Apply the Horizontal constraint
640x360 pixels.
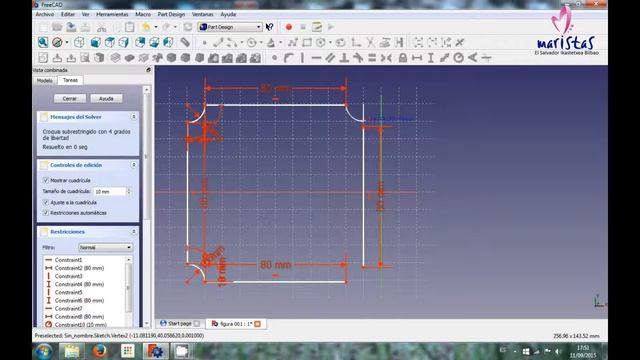316,58
